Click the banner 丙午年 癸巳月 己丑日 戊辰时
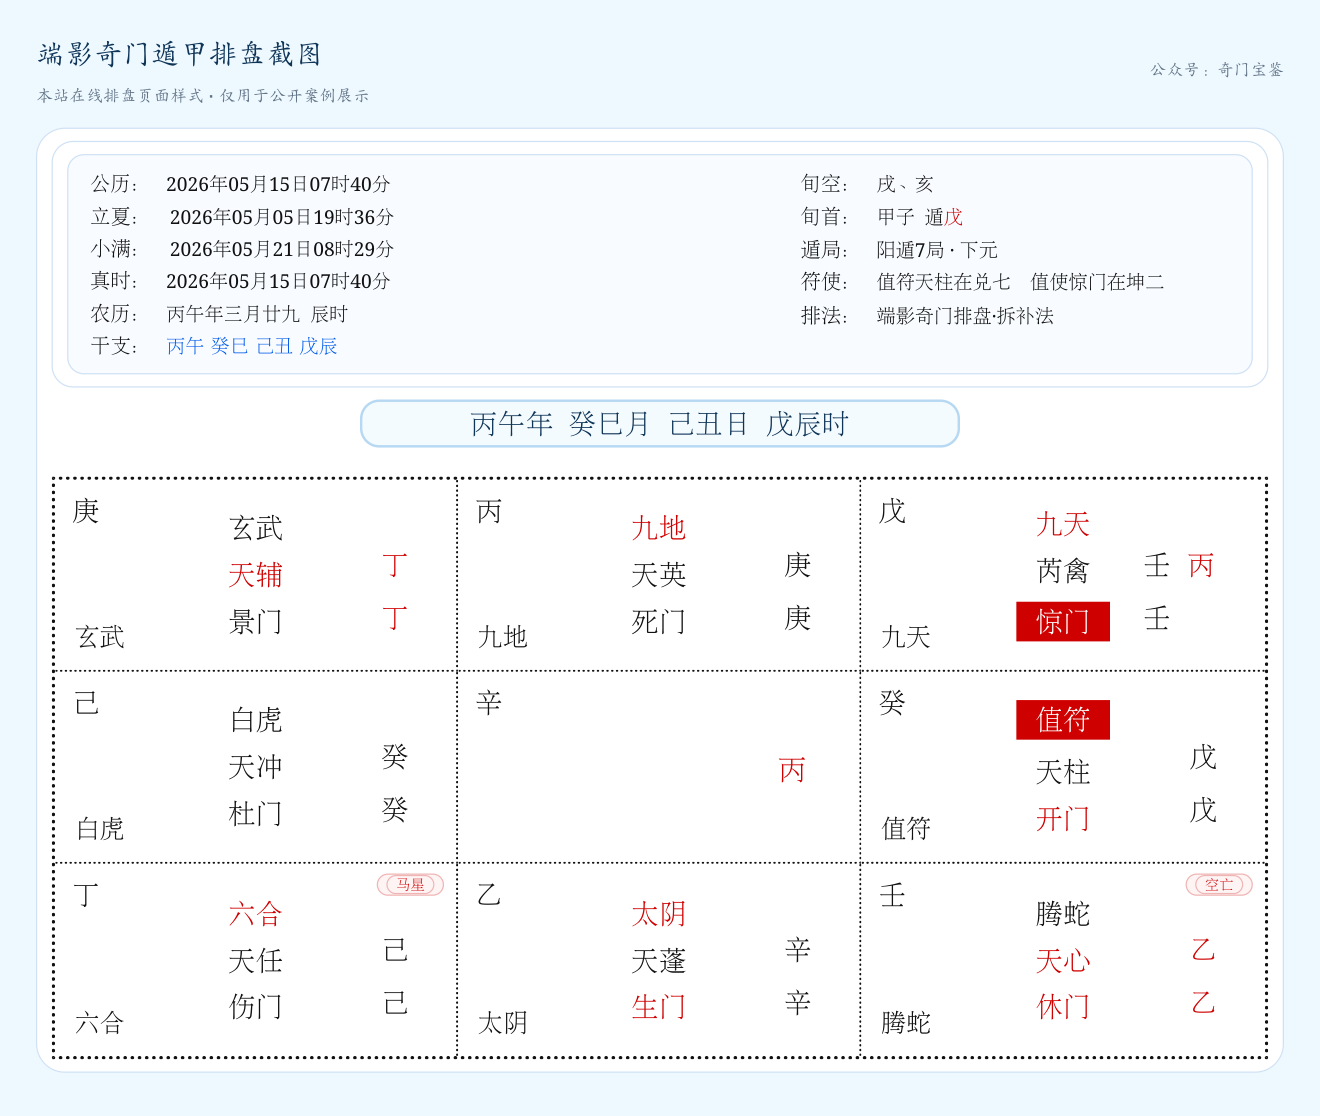The image size is (1320, 1116). (x=660, y=424)
